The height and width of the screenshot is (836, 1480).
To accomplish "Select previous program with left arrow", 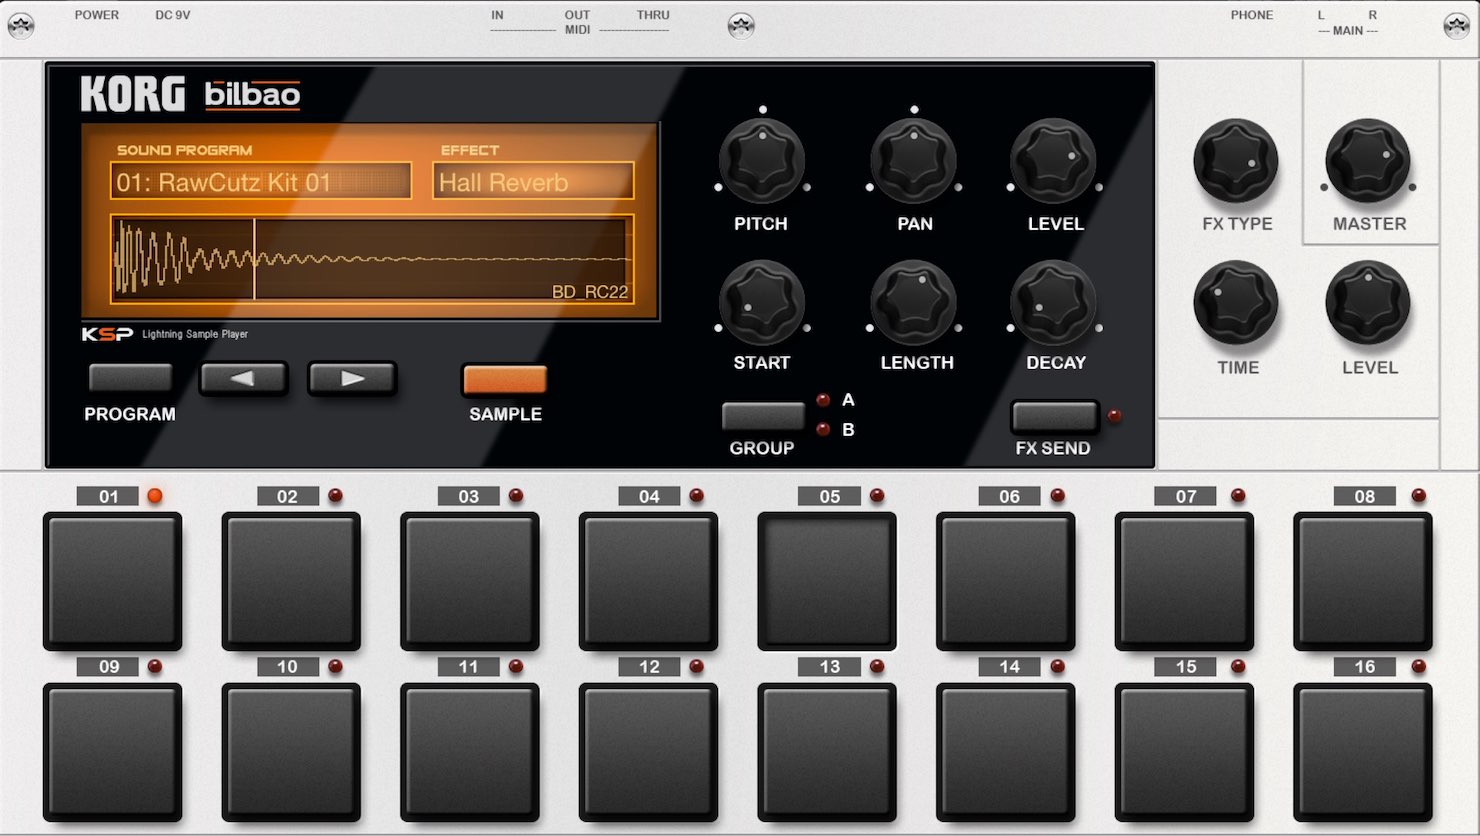I will pyautogui.click(x=243, y=379).
